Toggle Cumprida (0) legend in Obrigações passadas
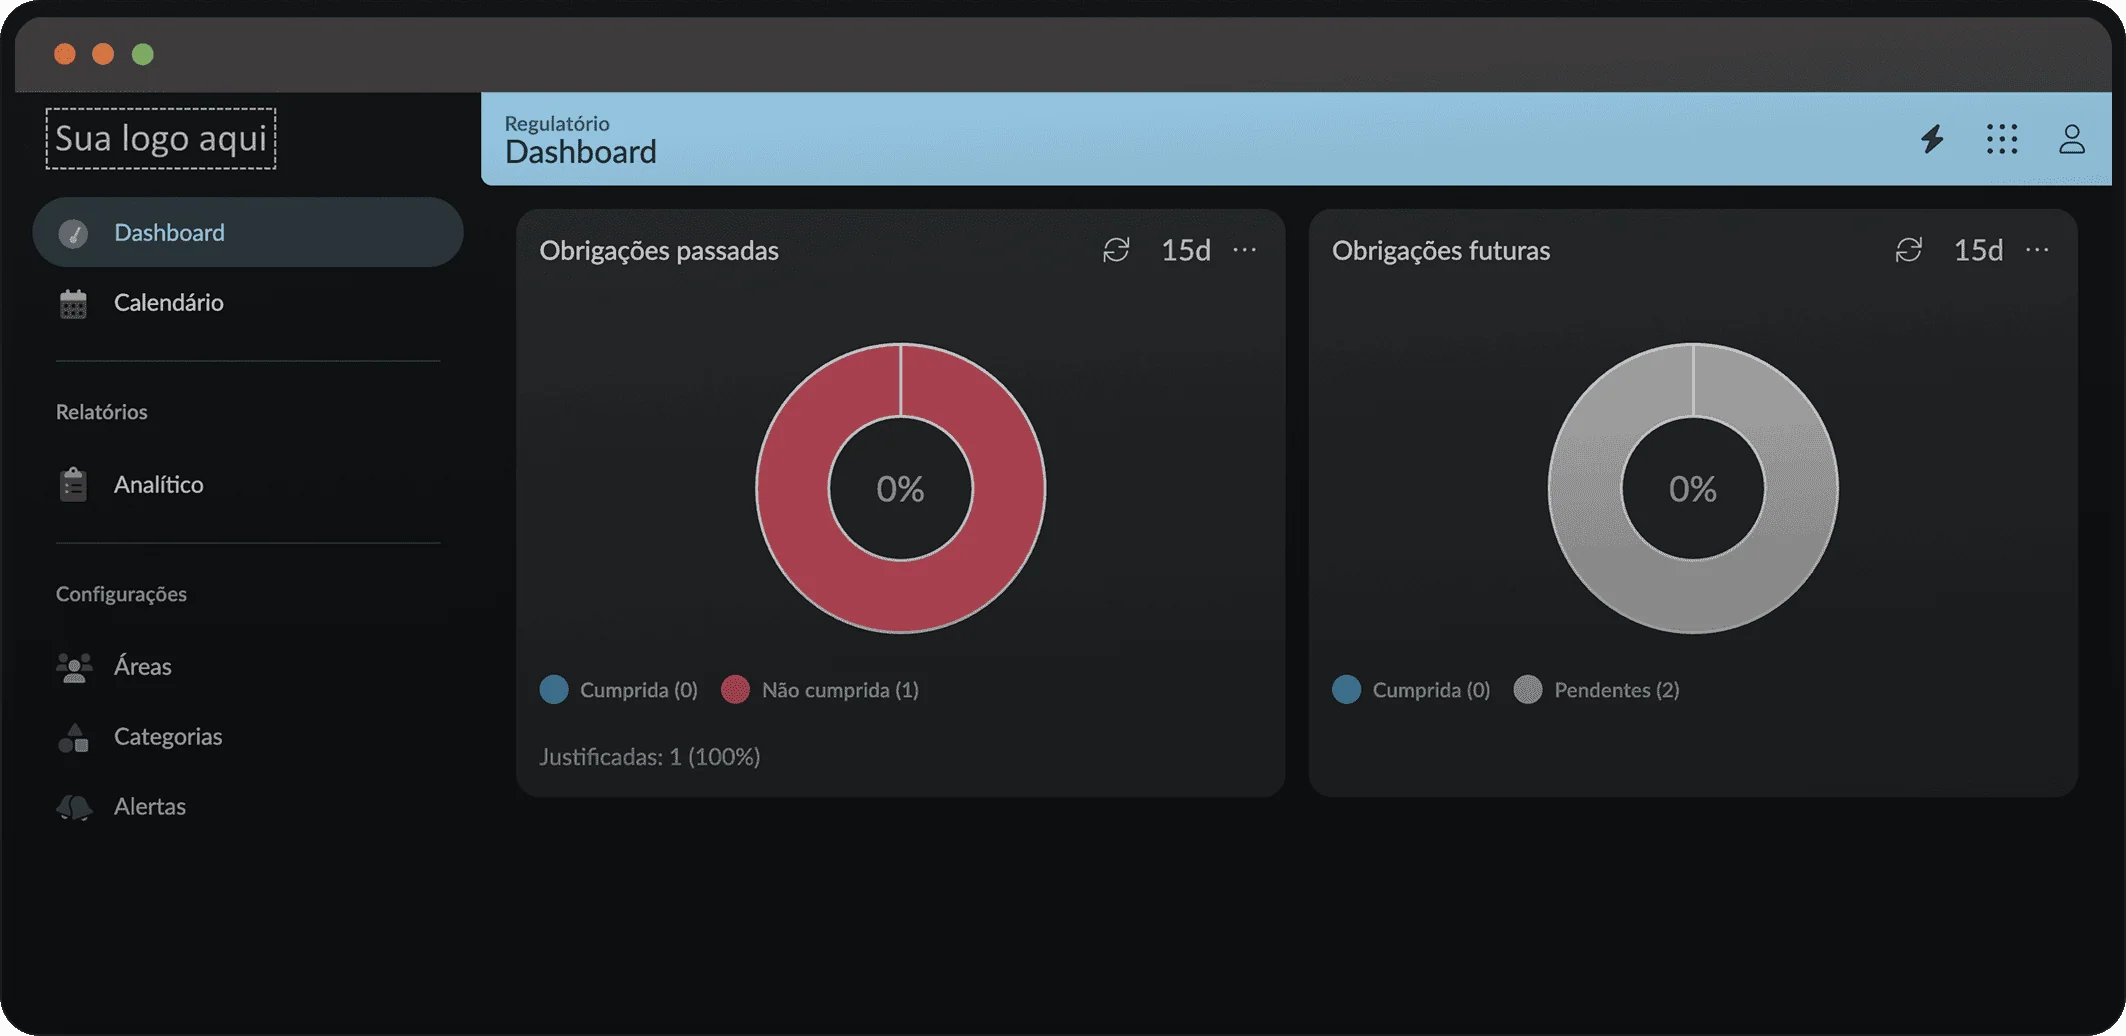The height and width of the screenshot is (1036, 2126). 619,690
